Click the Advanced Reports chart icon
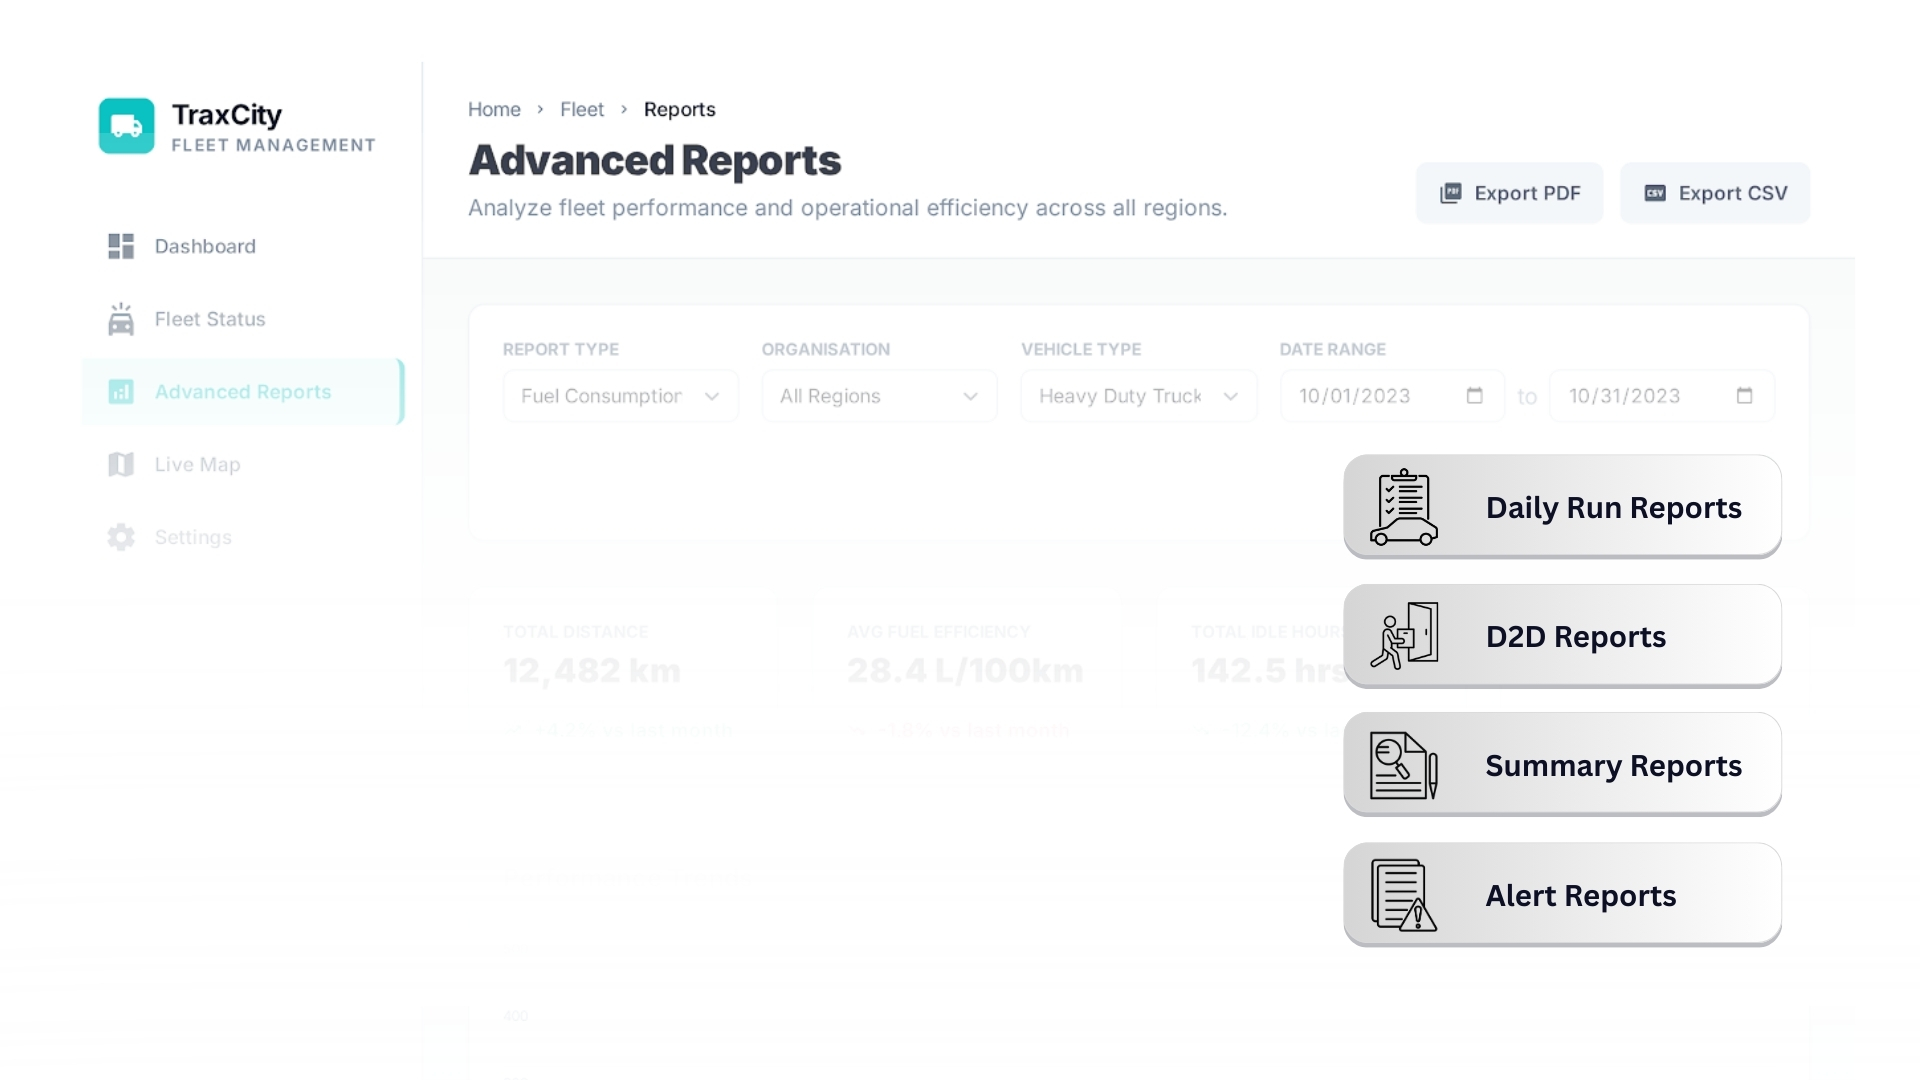Viewport: 1920px width, 1080px height. (121, 392)
